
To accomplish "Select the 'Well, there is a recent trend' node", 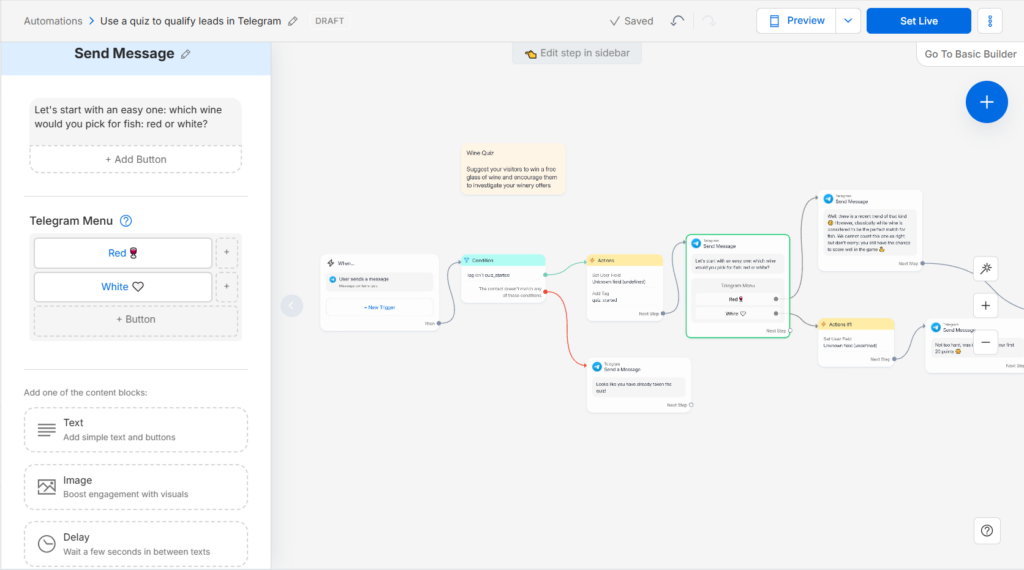I will 870,230.
